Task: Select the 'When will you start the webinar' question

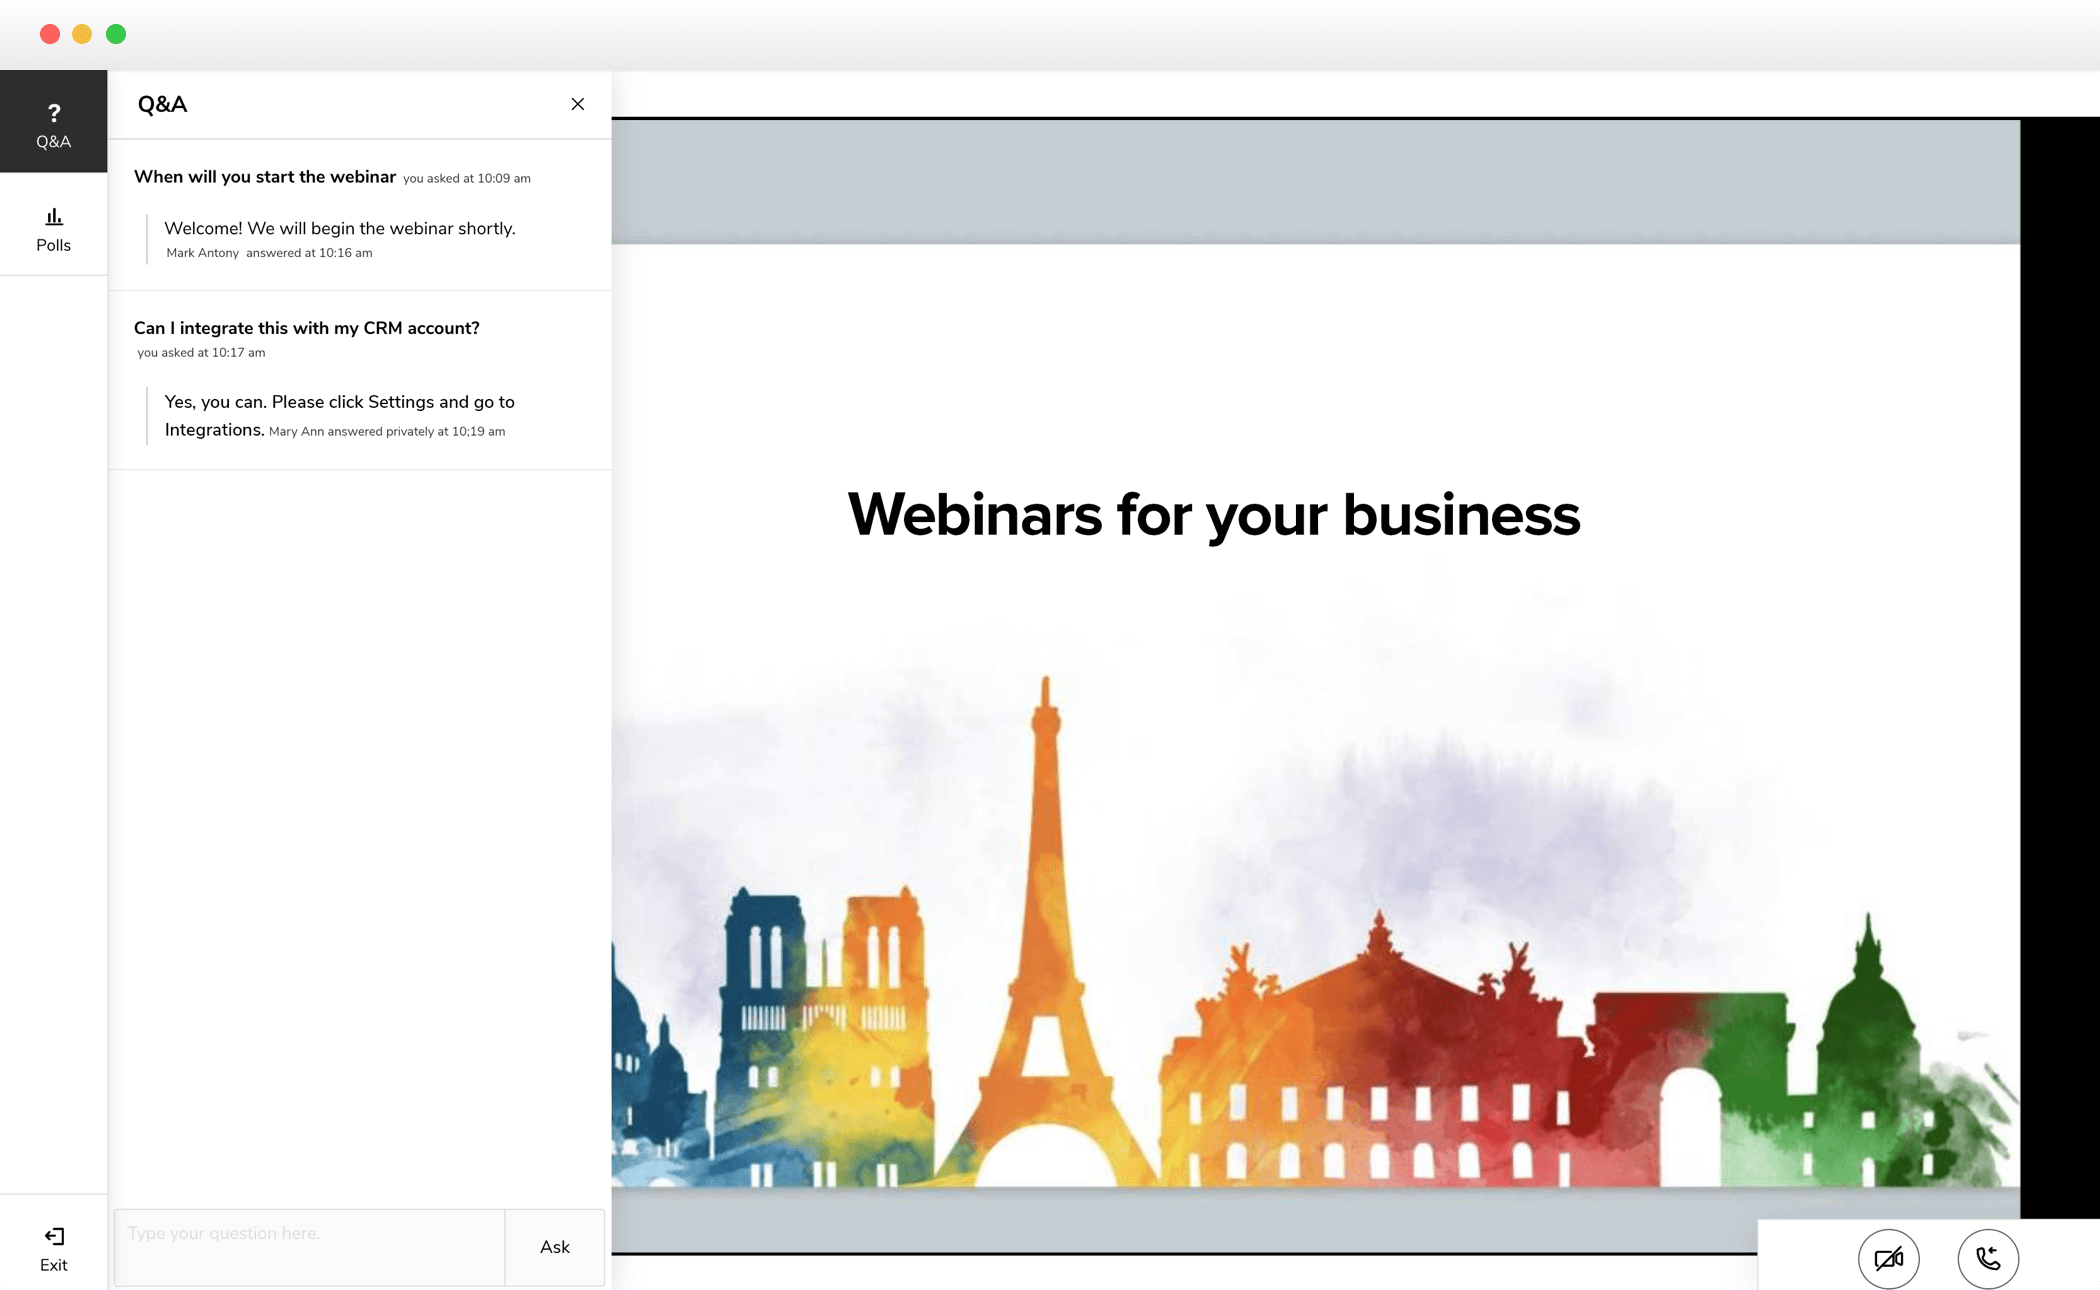Action: click(x=265, y=177)
